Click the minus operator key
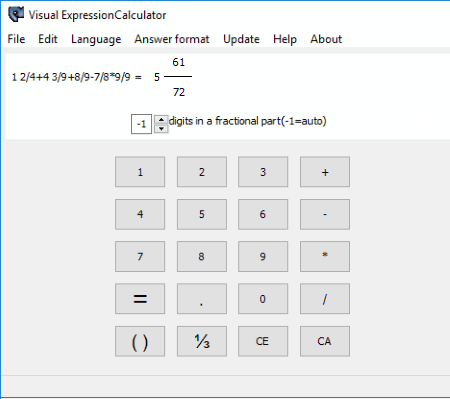The width and height of the screenshot is (450, 399). 325,214
